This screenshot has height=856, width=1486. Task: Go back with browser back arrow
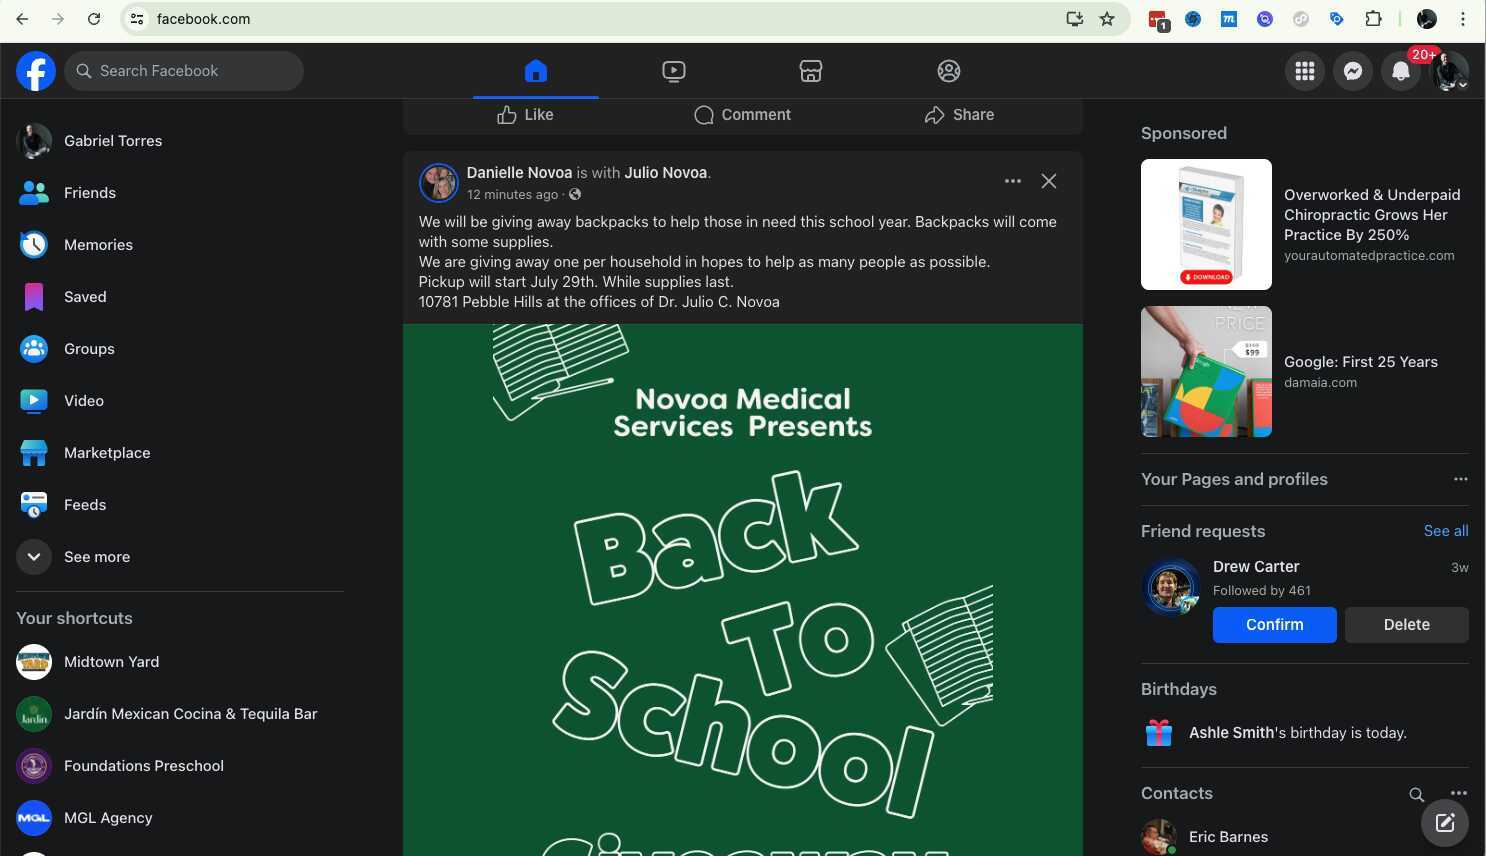tap(22, 19)
